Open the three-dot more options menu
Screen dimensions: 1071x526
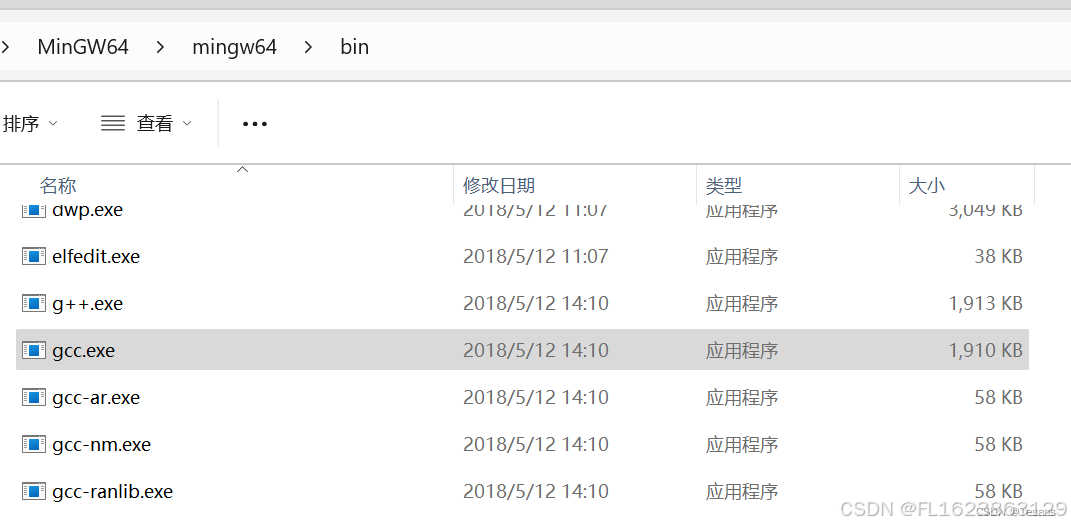pos(255,124)
